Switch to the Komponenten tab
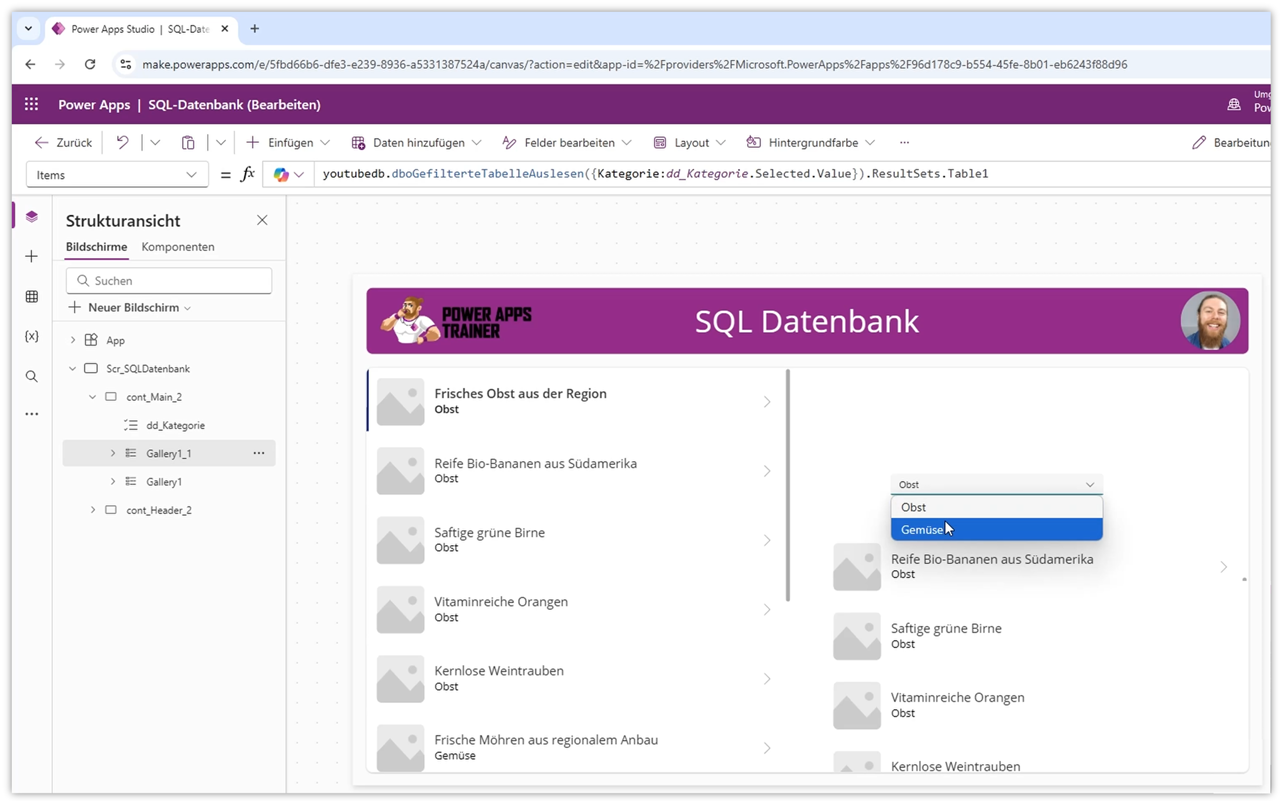 coord(178,247)
